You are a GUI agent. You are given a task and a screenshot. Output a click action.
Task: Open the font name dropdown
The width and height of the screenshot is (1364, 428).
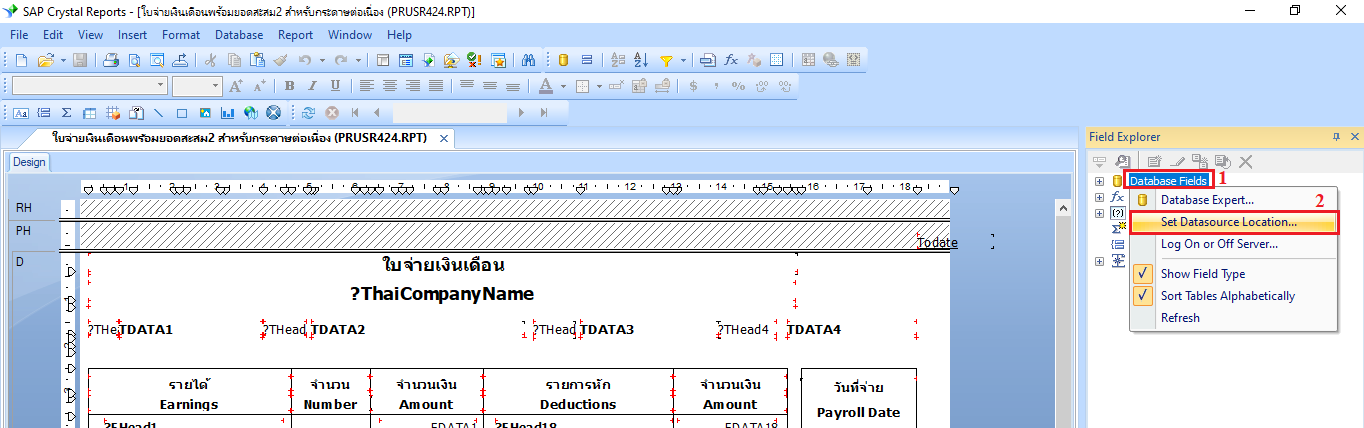coord(160,86)
